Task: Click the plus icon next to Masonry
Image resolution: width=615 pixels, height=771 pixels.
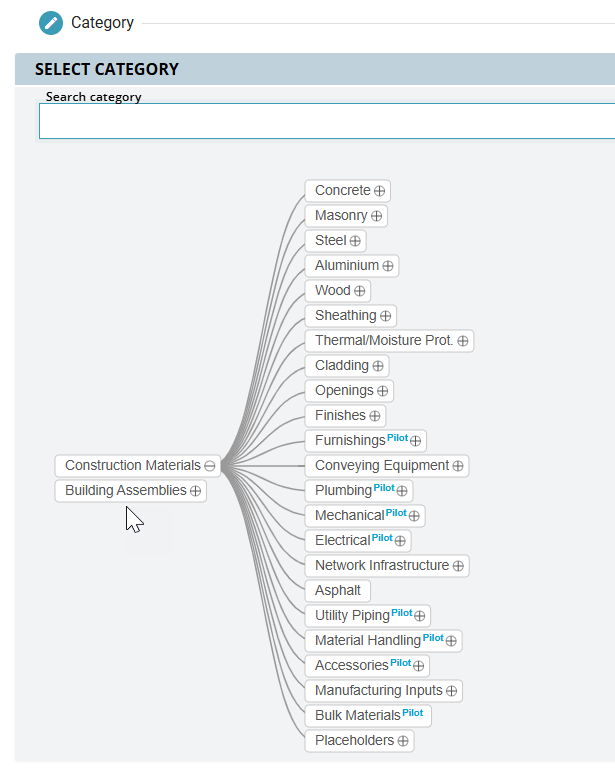Action: point(376,216)
